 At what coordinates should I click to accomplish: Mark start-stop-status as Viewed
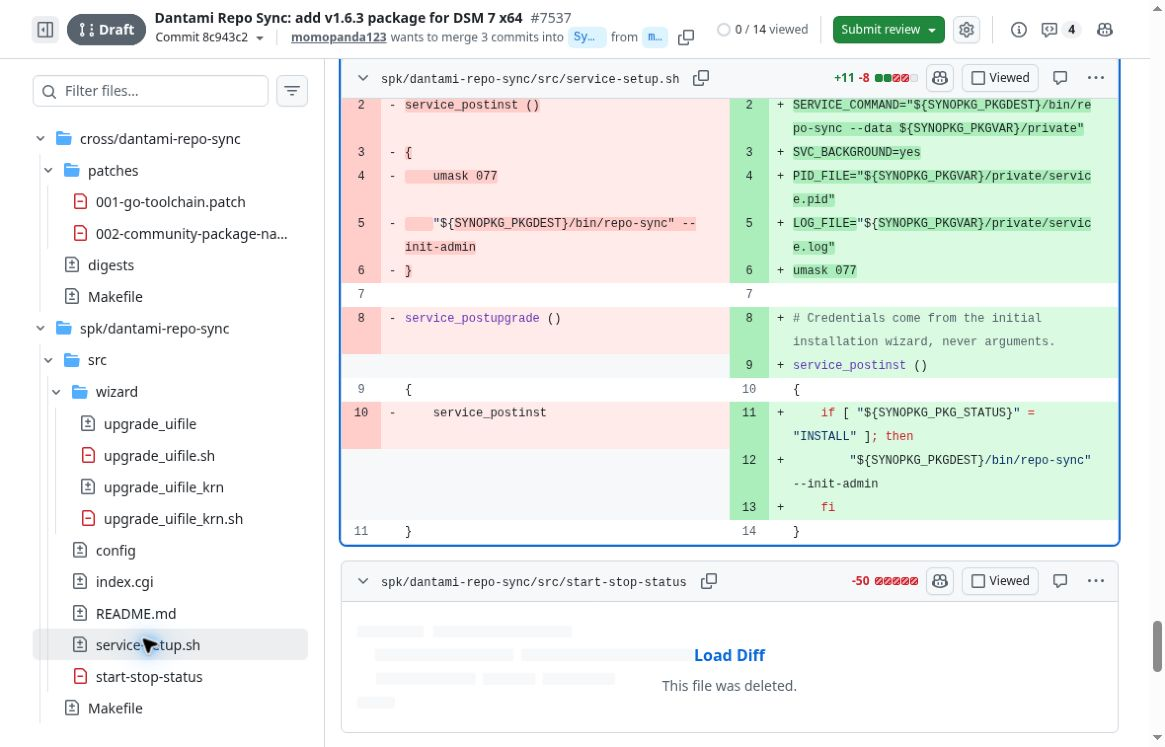(x=1000, y=581)
